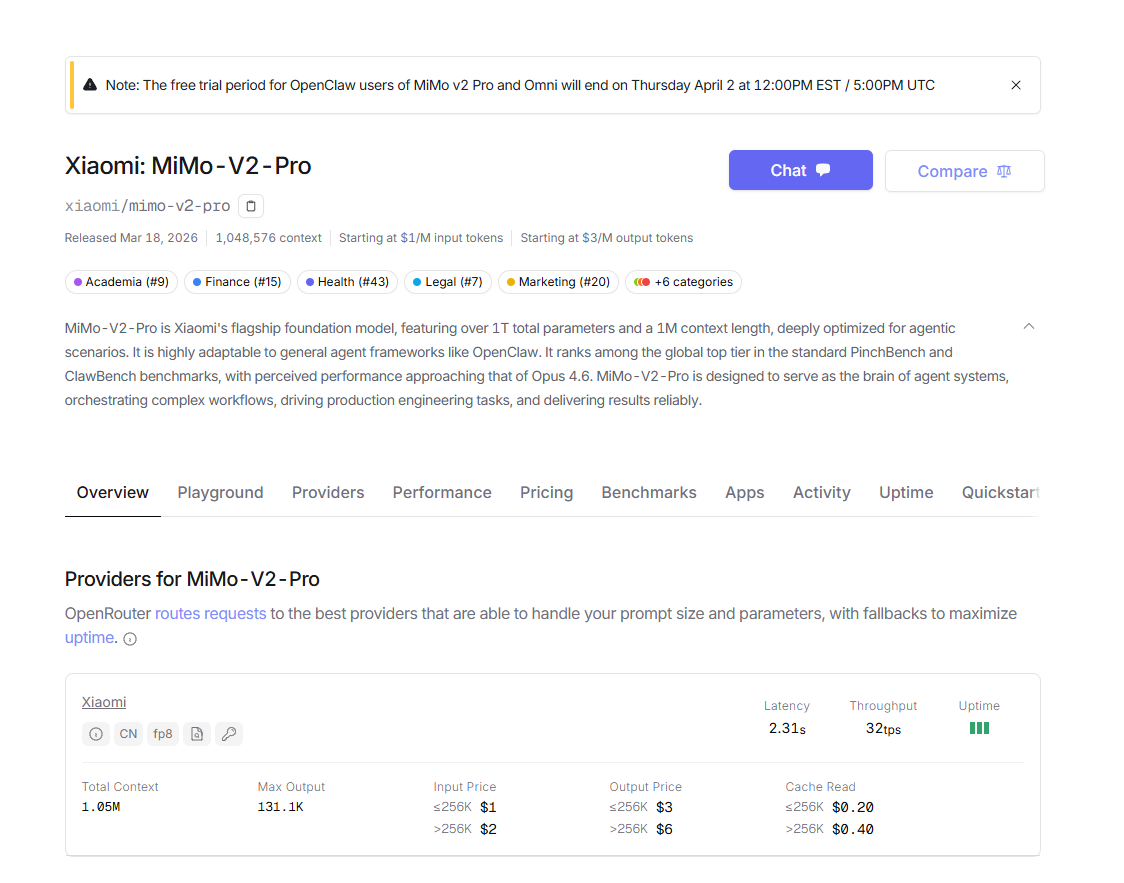The height and width of the screenshot is (883, 1124).
Task: Click the 1.05M total context value
Action: point(101,807)
